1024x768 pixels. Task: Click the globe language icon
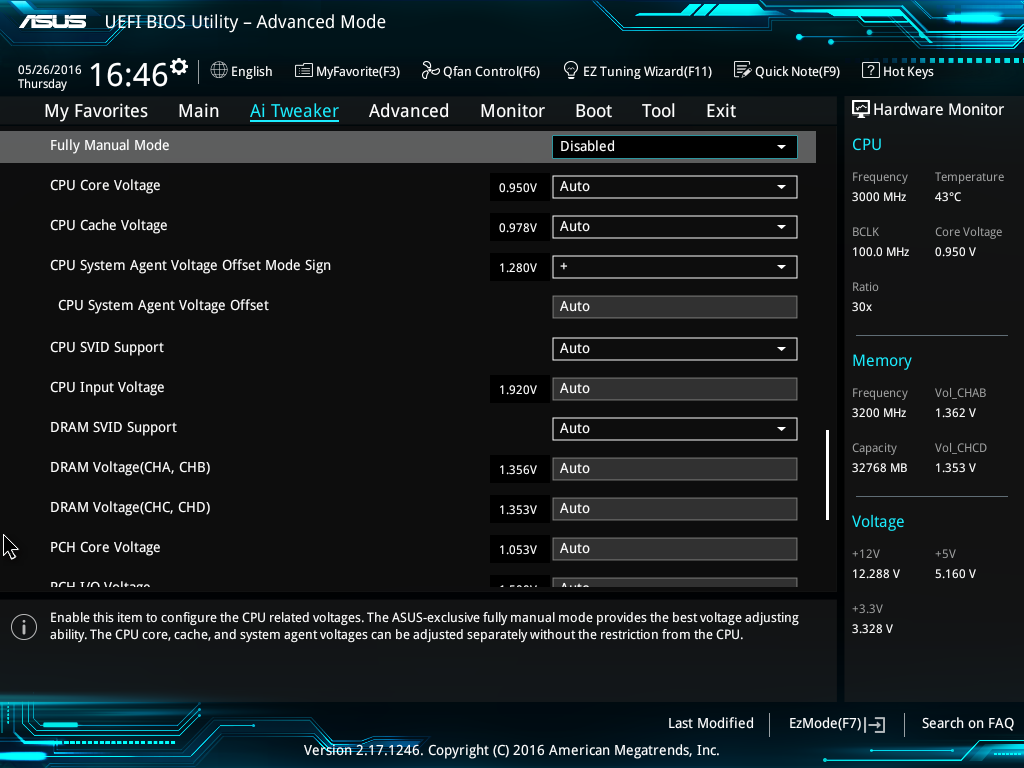[x=219, y=70]
